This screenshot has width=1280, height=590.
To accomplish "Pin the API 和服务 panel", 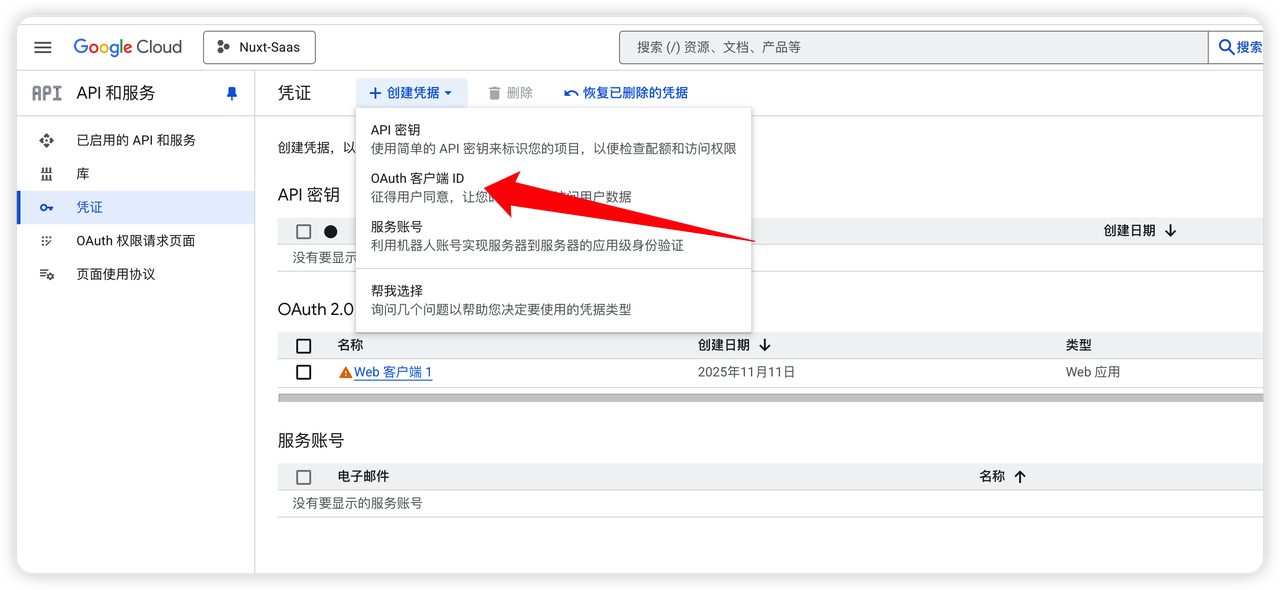I will (x=232, y=93).
